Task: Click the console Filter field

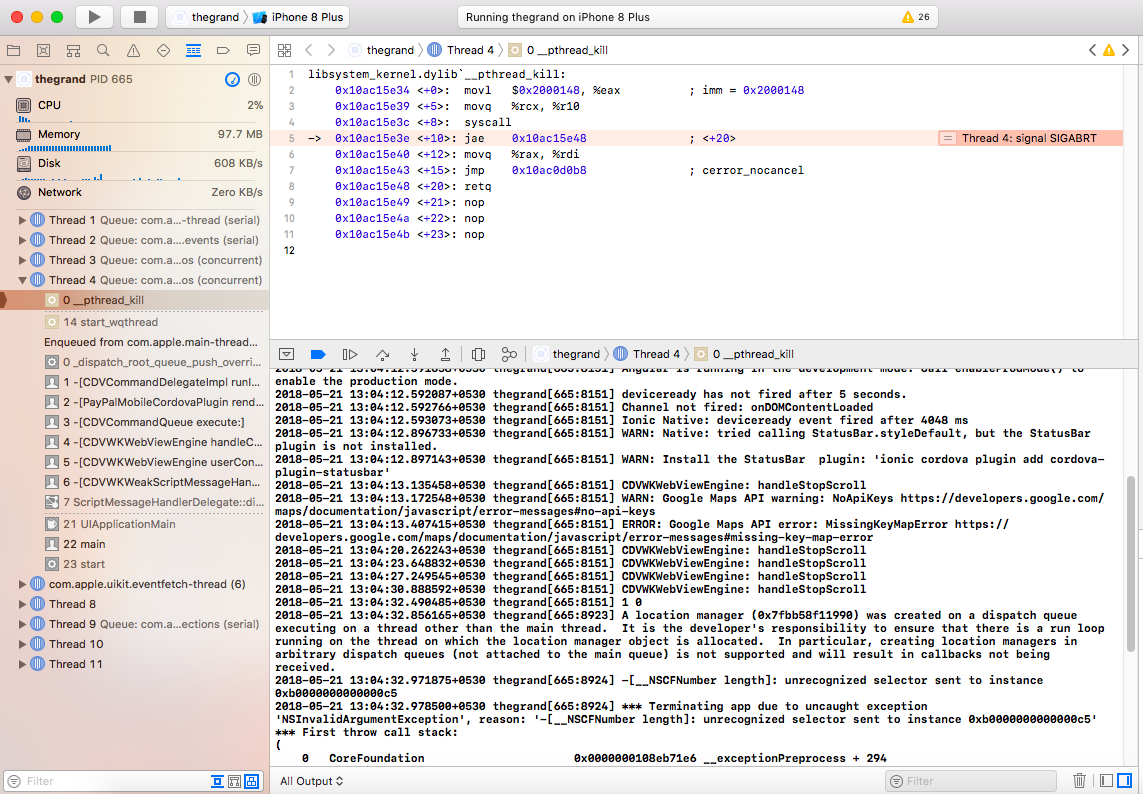Action: (x=971, y=781)
